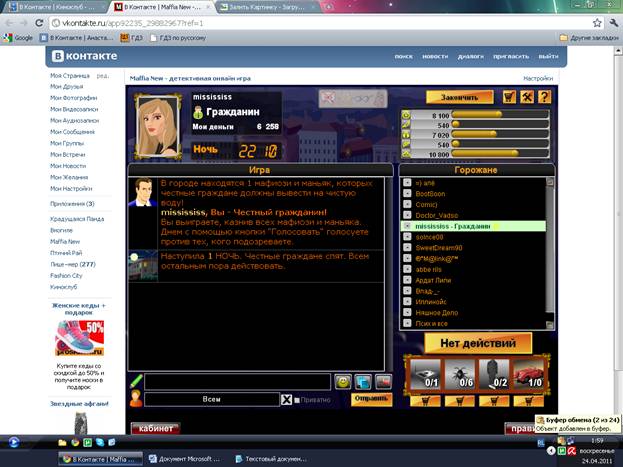Image resolution: width=623 pixels, height=467 pixels.
Task: Select the 0/1 item in inventory
Action: (x=426, y=374)
